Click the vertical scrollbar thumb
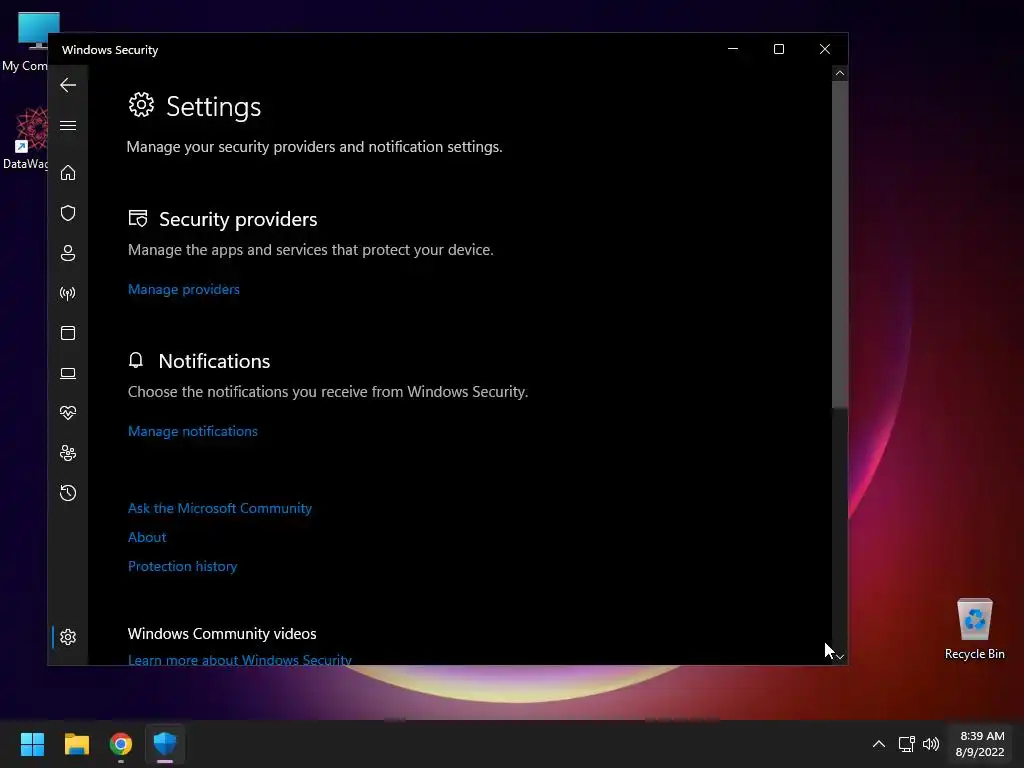Screen dimensions: 1024x768 pos(840,244)
